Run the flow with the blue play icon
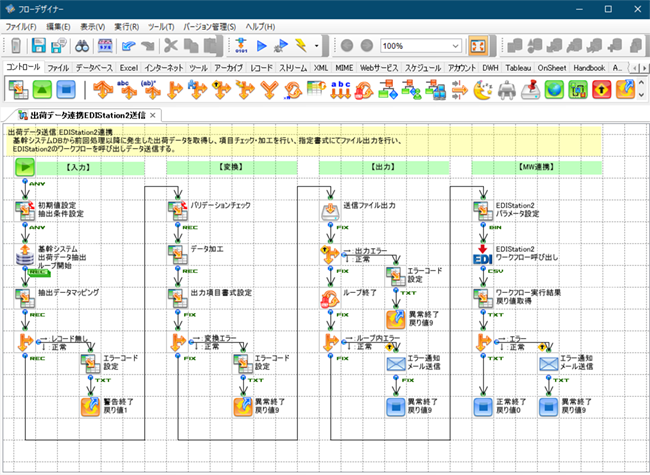Screen dimensions: 650x475 261,46
